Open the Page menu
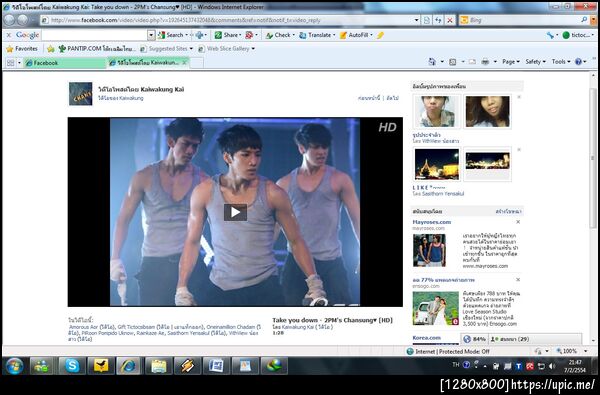This screenshot has width=600, height=395. pyautogui.click(x=511, y=62)
